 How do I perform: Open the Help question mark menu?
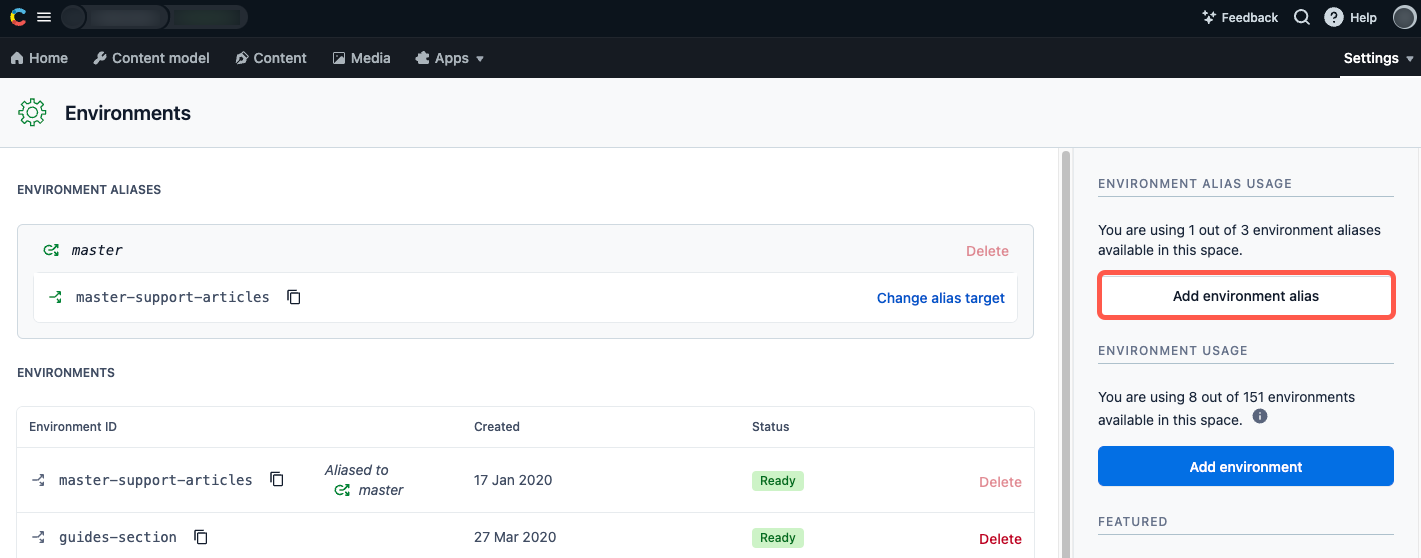pyautogui.click(x=1351, y=17)
